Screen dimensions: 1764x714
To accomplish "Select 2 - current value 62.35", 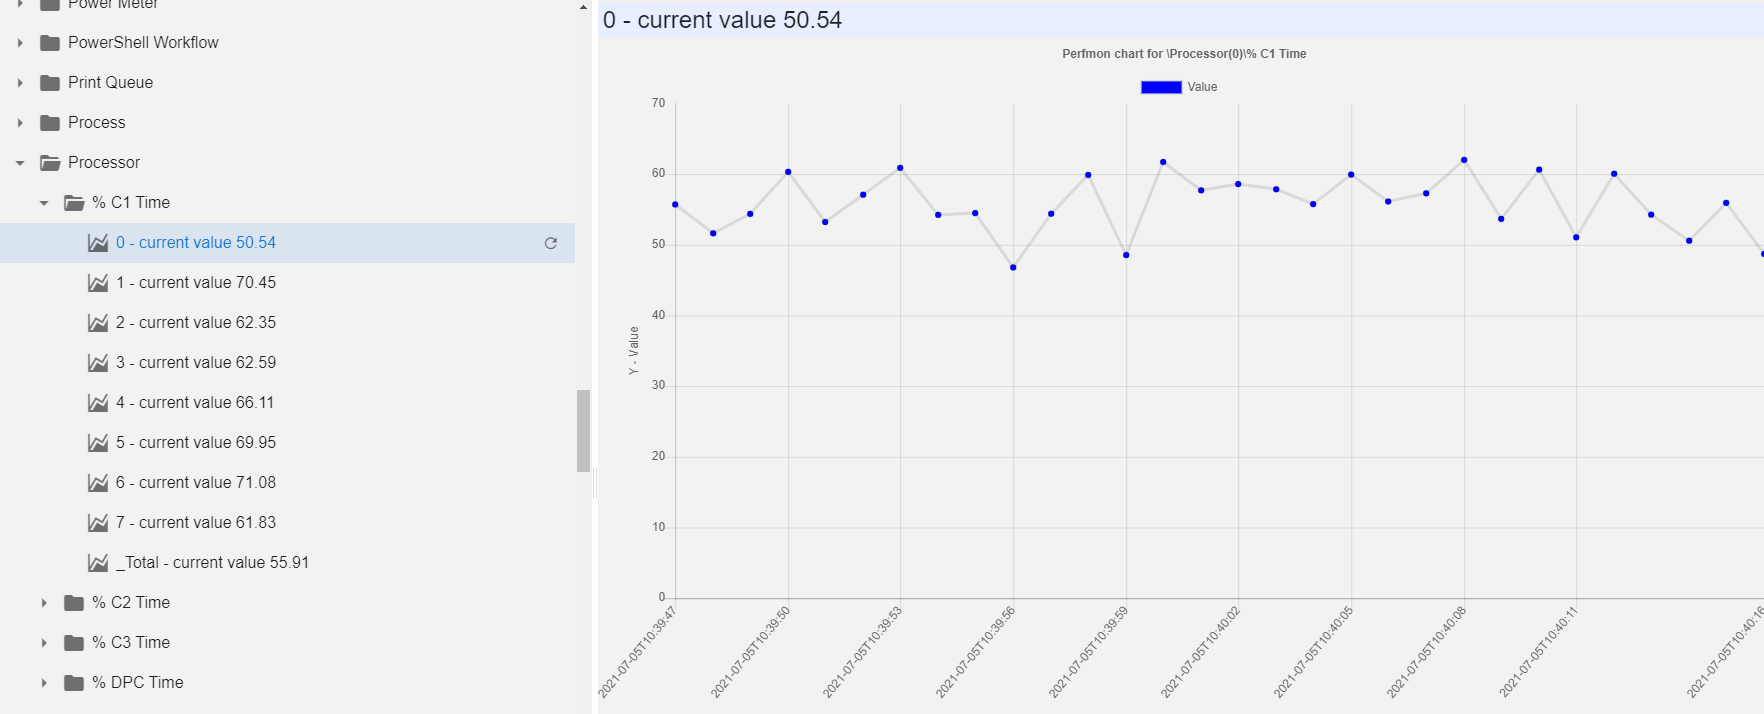I will click(196, 323).
